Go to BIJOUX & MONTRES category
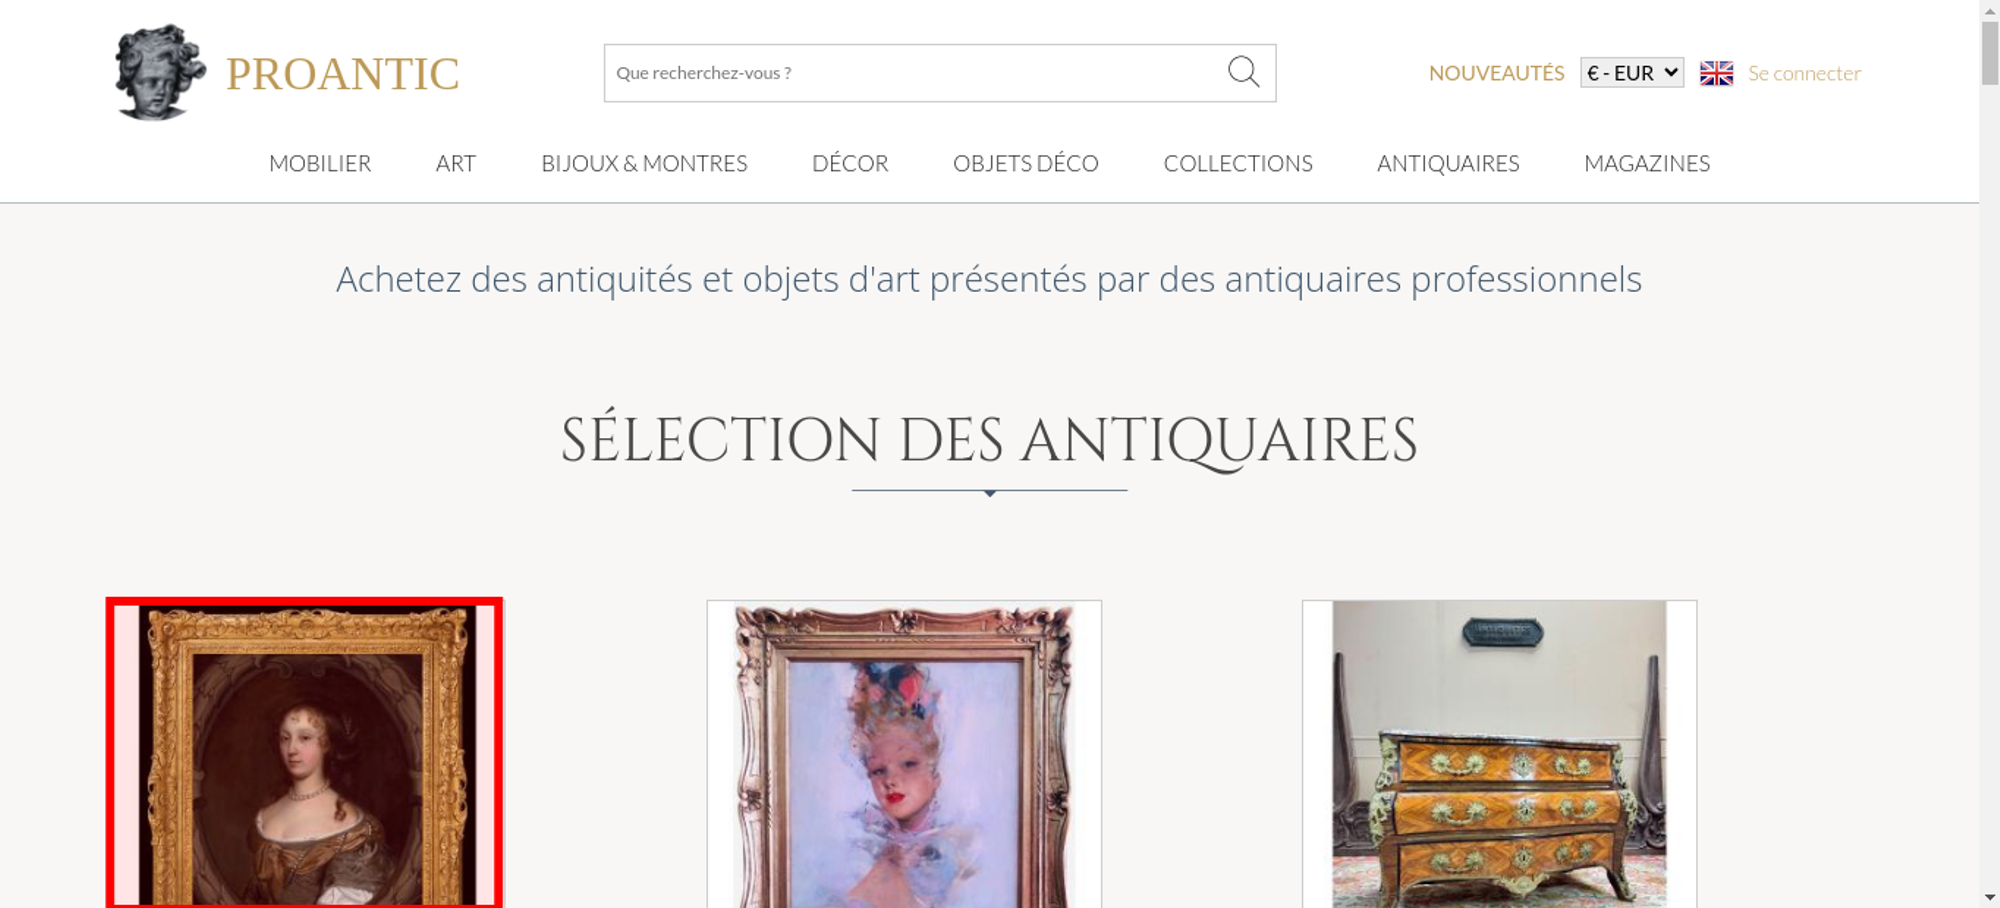The width and height of the screenshot is (2000, 908). (644, 163)
